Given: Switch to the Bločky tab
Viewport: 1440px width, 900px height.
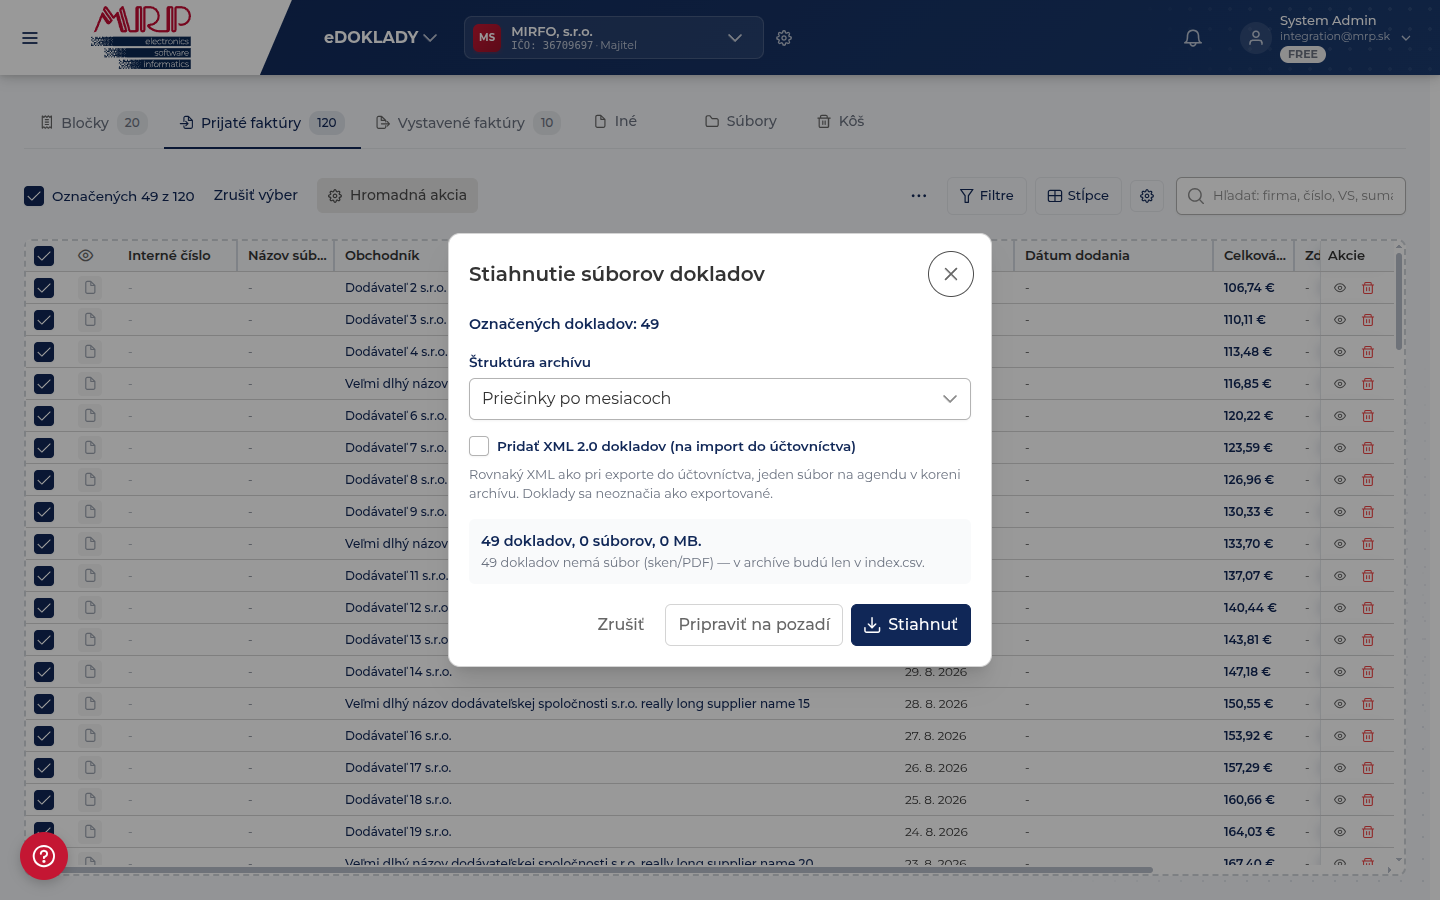Looking at the screenshot, I should click(94, 123).
